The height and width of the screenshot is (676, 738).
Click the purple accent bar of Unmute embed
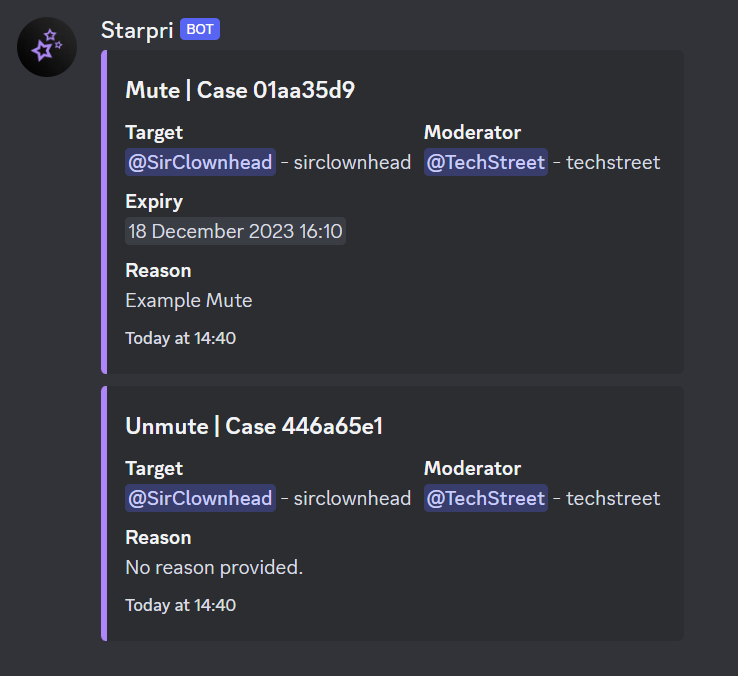tap(104, 513)
